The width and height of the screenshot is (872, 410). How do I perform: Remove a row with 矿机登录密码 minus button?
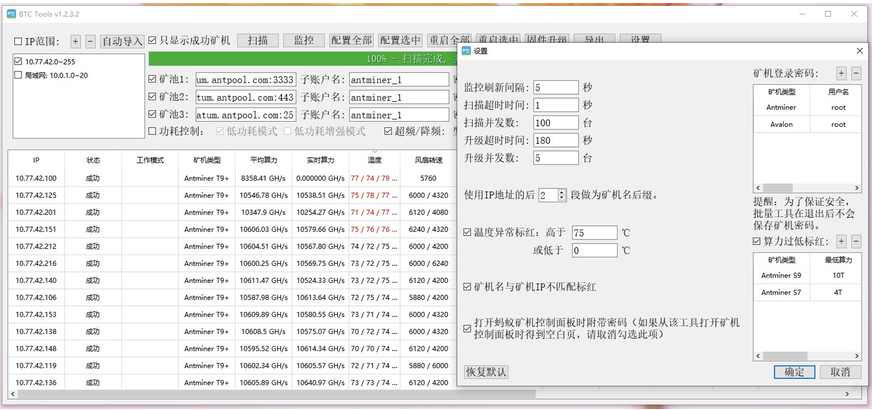[857, 73]
